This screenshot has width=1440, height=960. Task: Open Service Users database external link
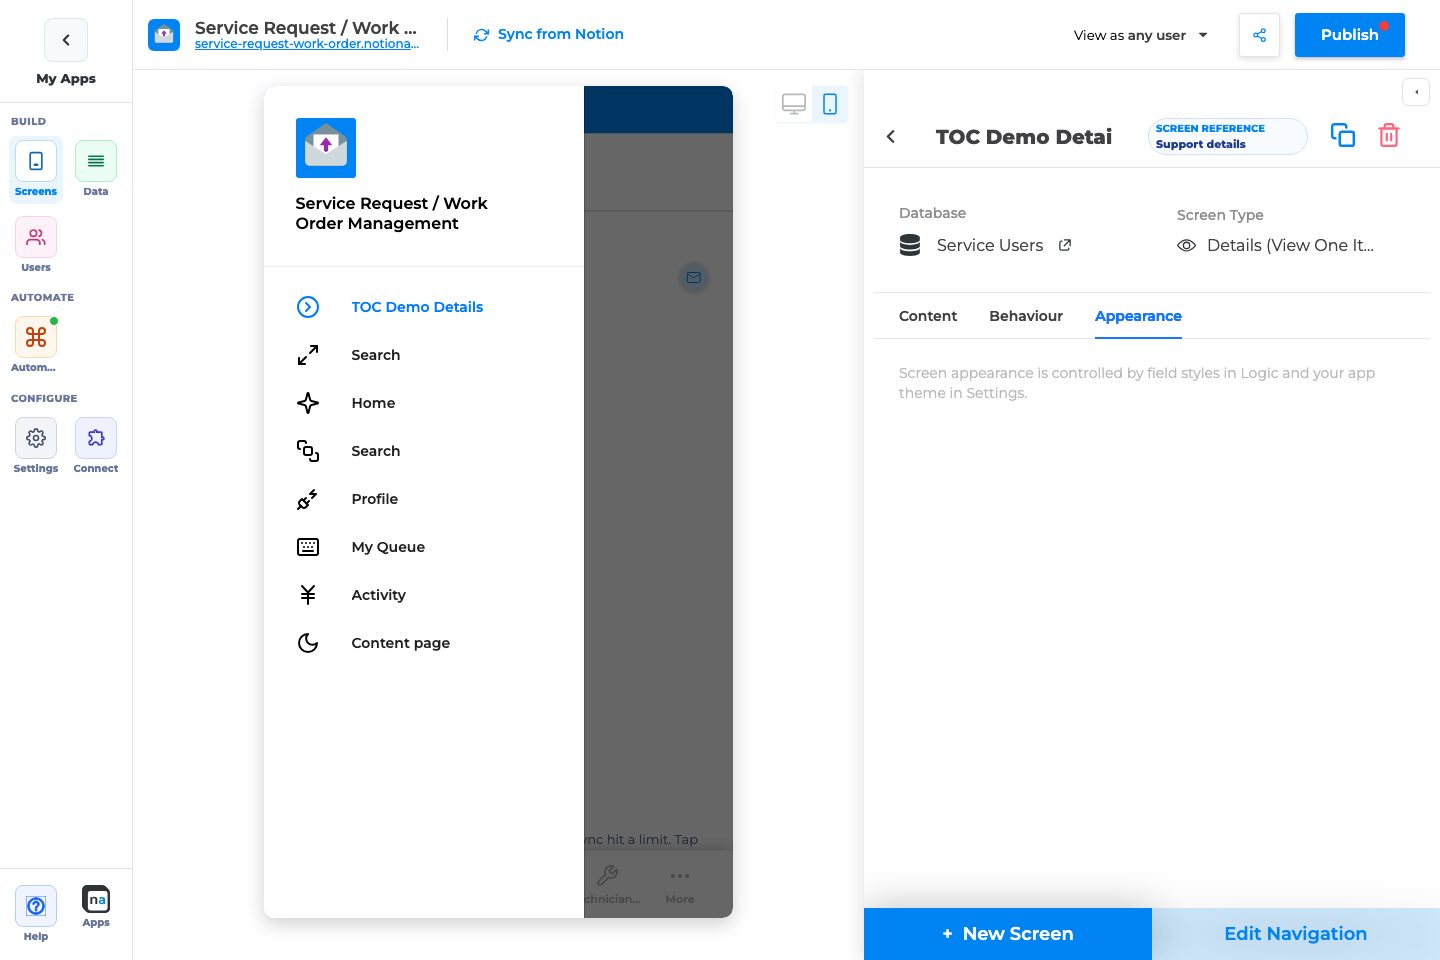tap(1065, 245)
